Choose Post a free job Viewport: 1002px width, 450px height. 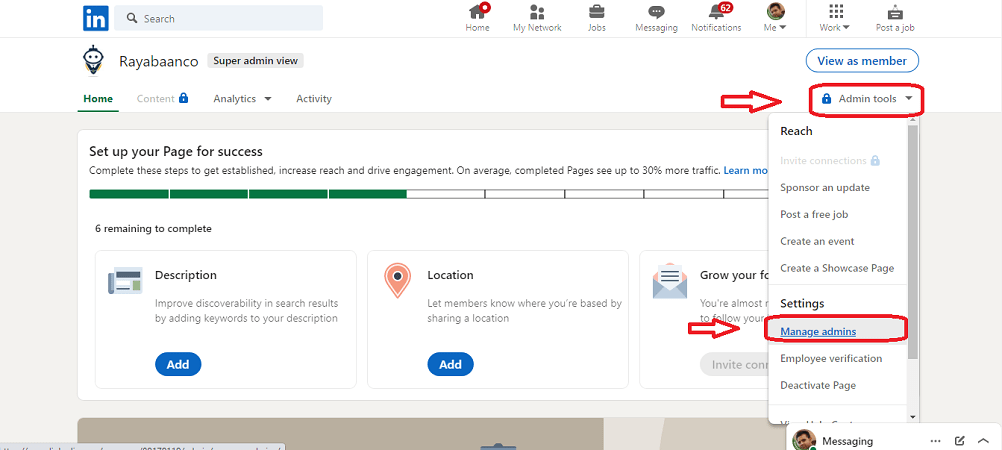click(814, 214)
